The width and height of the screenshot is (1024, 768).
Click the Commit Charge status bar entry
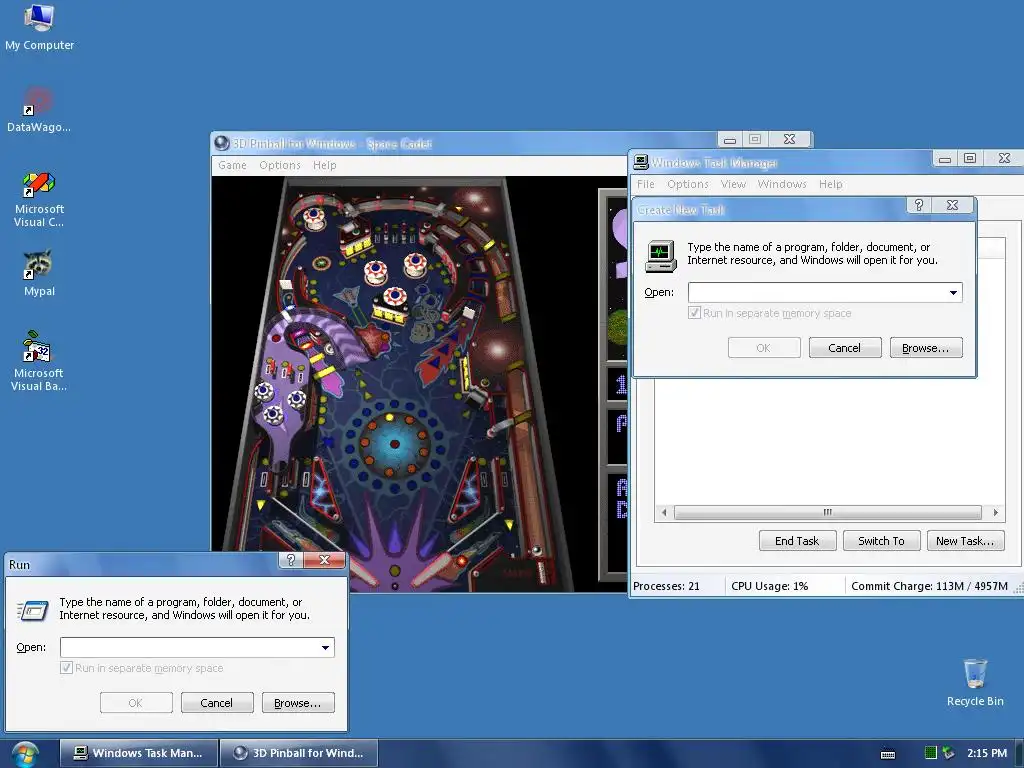929,586
